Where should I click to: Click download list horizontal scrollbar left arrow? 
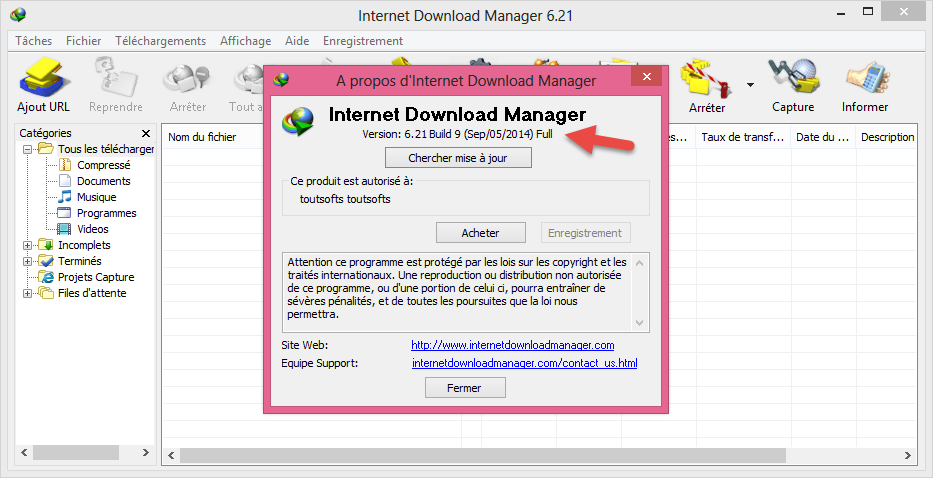(171, 455)
